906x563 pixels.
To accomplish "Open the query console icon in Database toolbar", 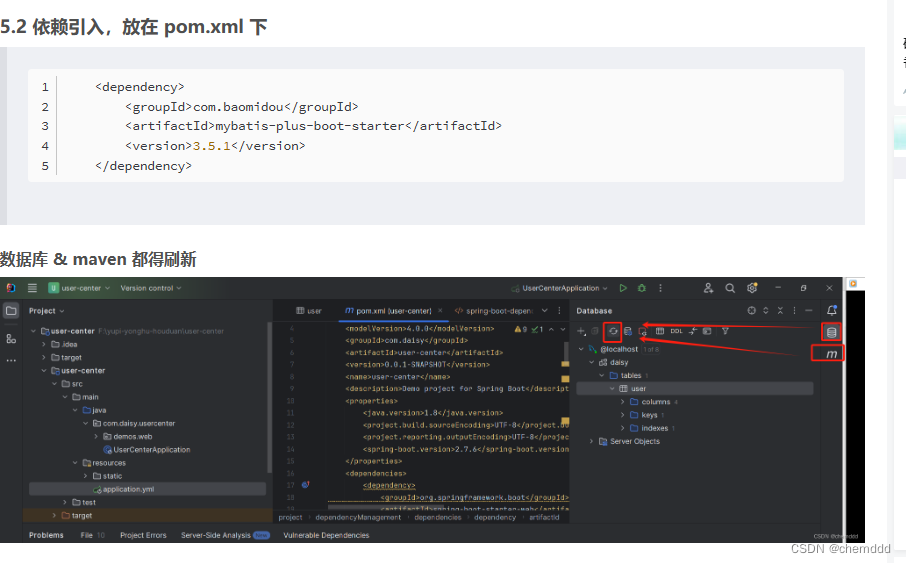I will pyautogui.click(x=707, y=331).
